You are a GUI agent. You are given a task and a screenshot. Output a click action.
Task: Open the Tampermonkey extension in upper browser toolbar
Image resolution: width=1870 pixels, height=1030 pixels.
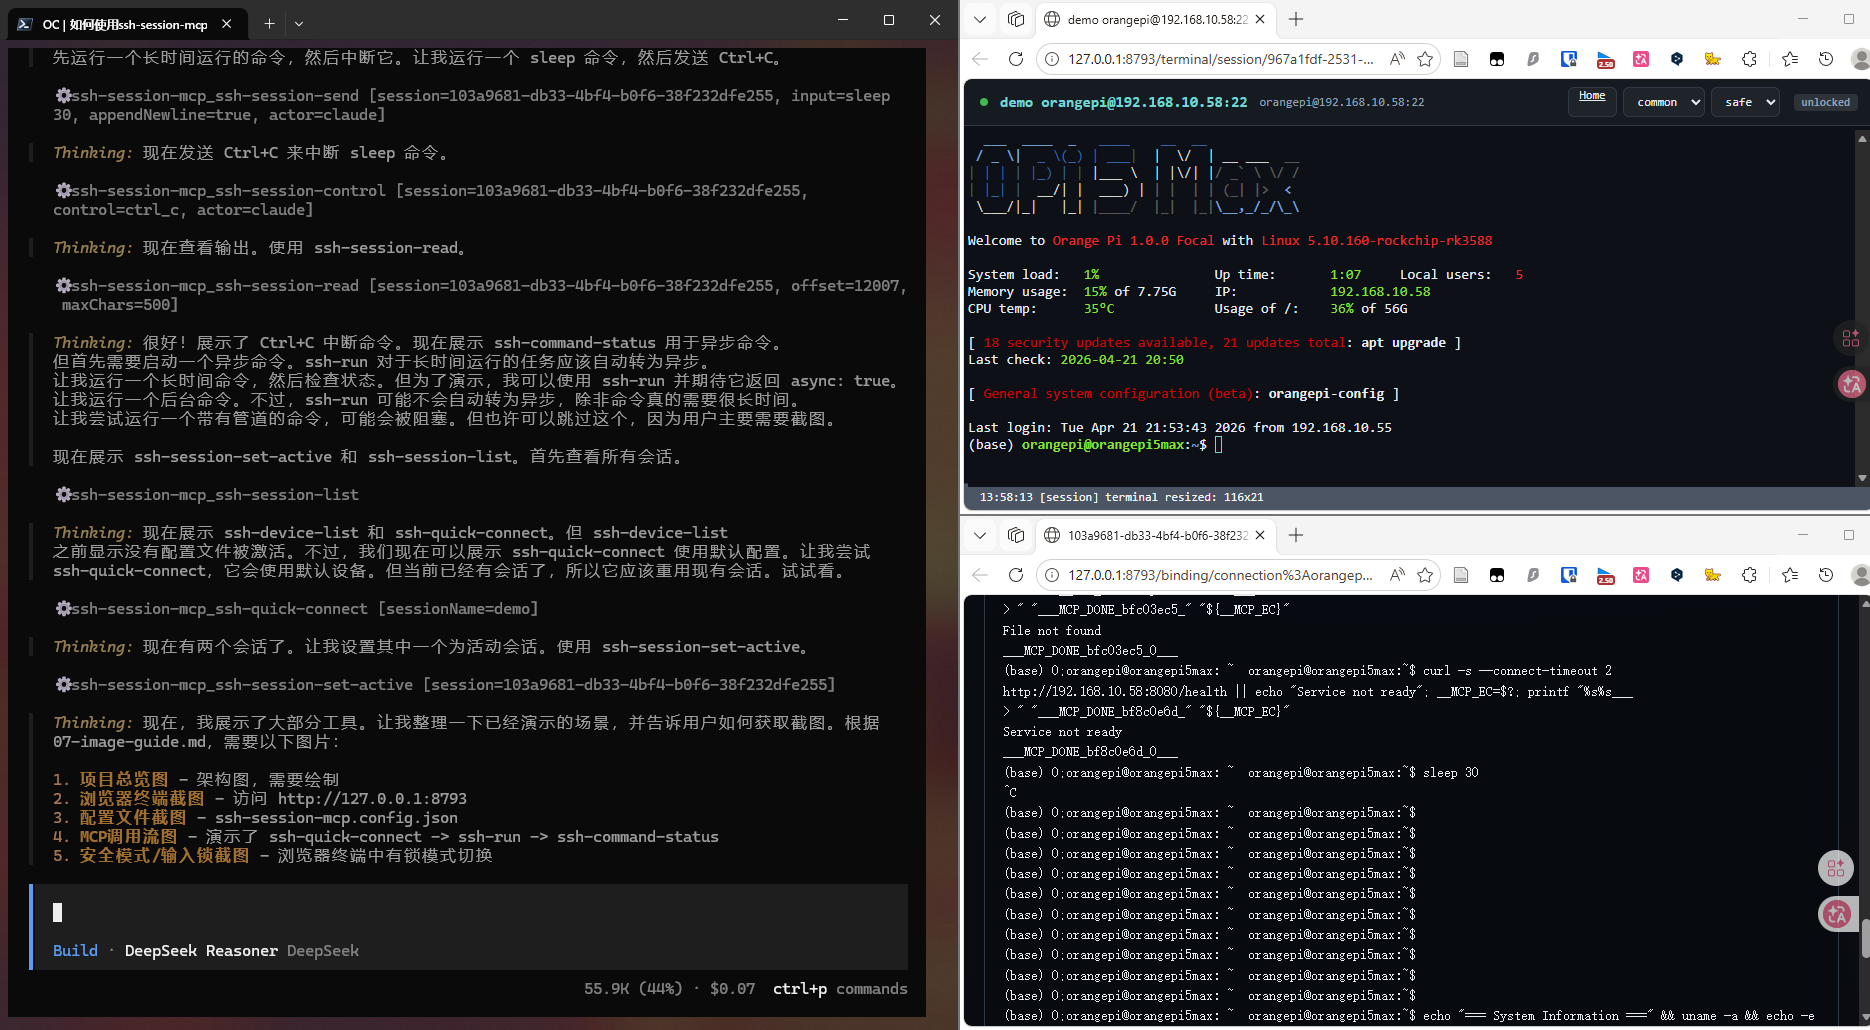pos(1497,59)
